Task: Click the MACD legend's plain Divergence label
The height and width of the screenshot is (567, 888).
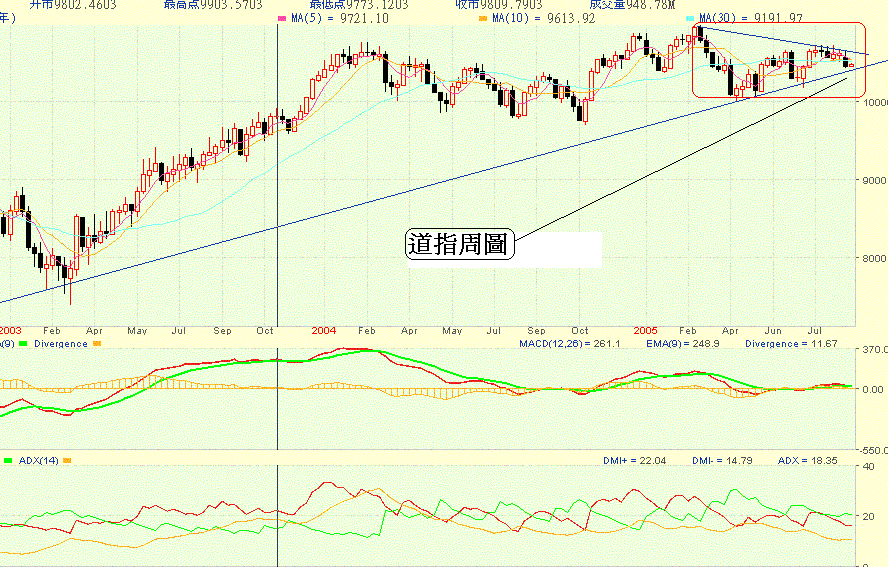Action: point(61,344)
